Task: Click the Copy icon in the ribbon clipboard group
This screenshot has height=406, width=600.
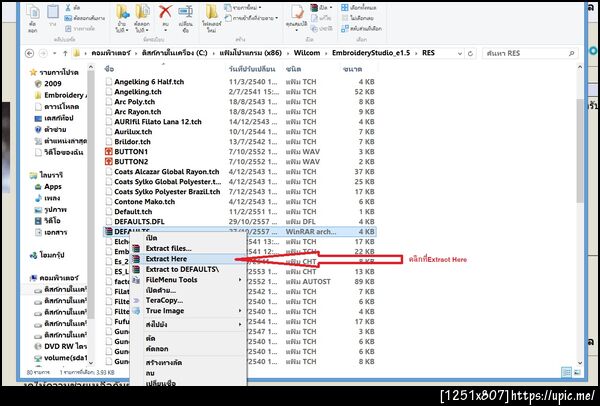Action: (x=33, y=13)
